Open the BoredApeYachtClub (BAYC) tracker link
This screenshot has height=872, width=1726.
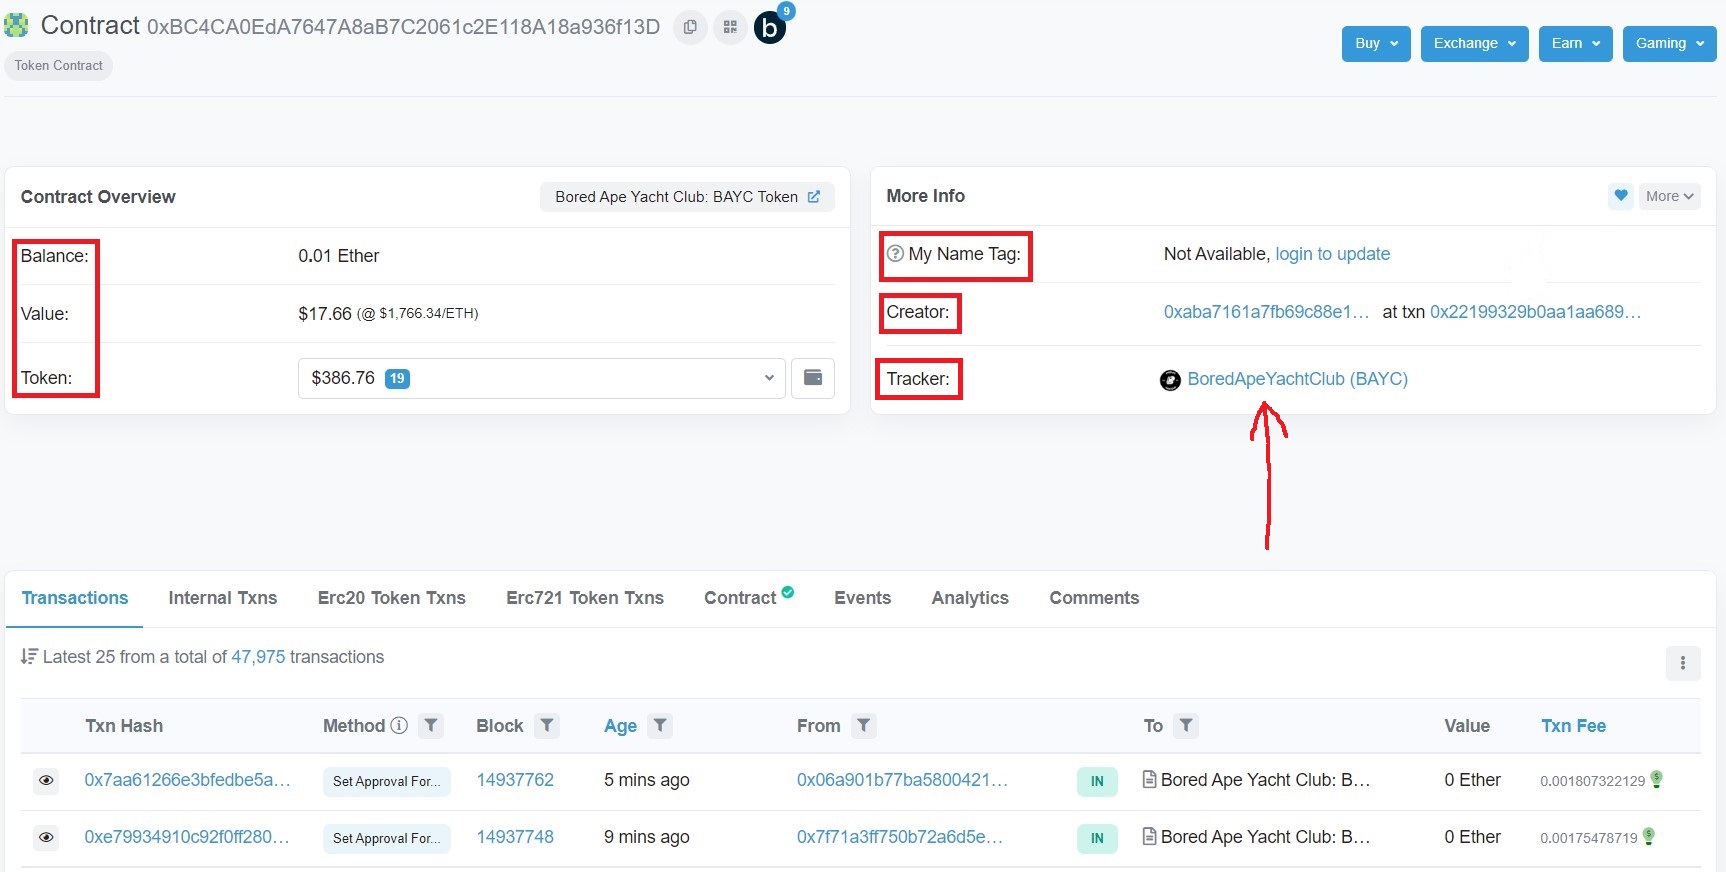[1297, 379]
